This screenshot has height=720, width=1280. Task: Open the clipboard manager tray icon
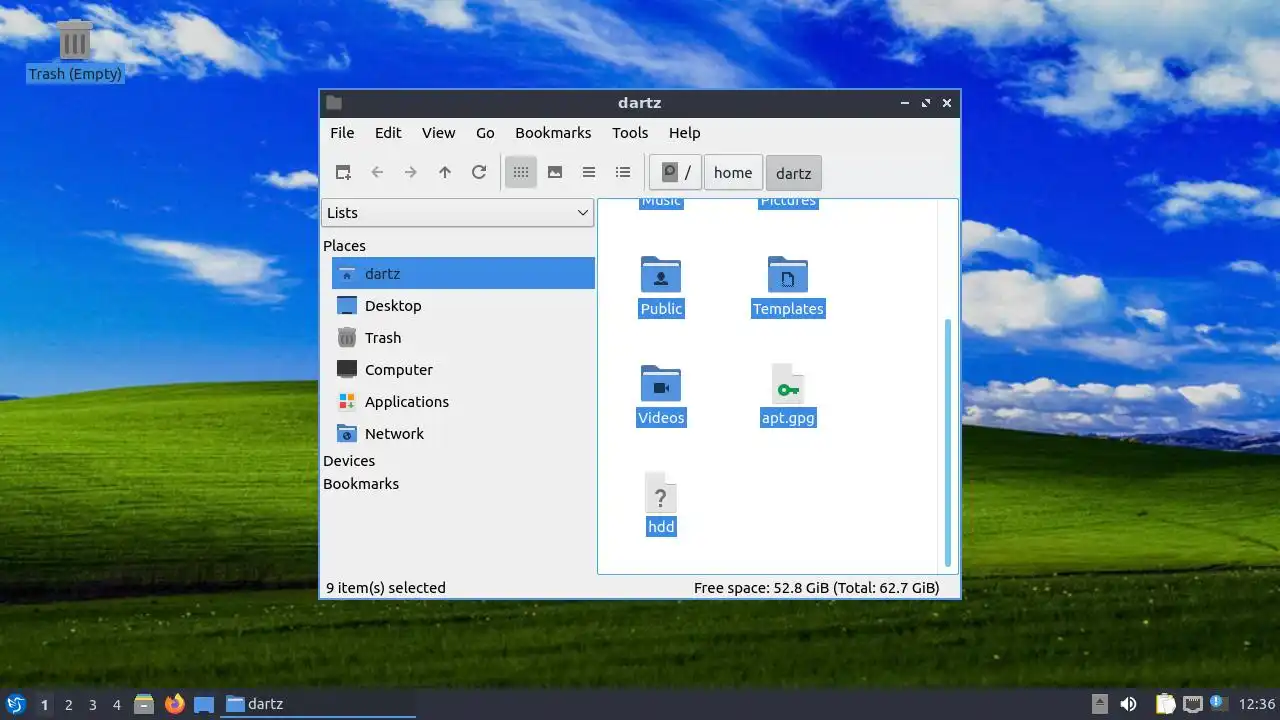click(1165, 704)
